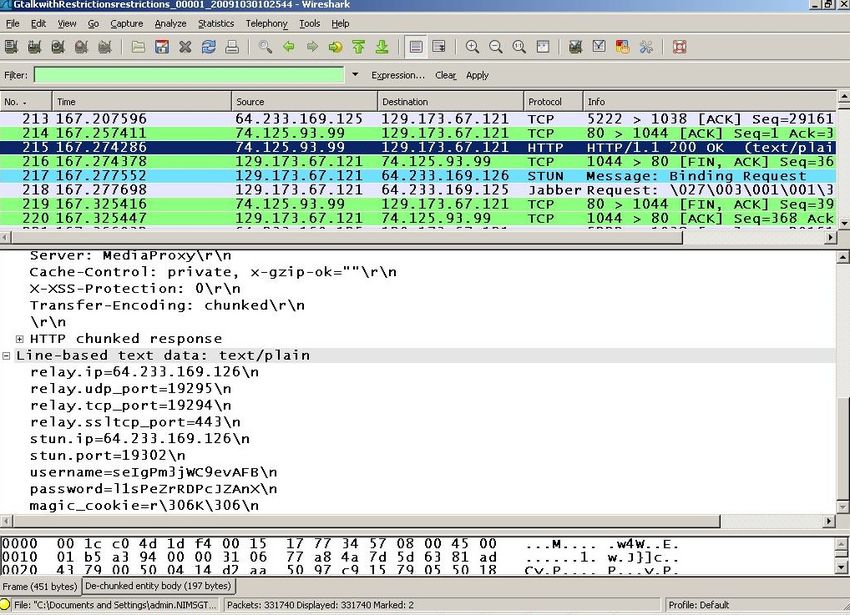The image size is (850, 615).
Task: Open recent filters dropdown arrow
Action: (x=355, y=74)
